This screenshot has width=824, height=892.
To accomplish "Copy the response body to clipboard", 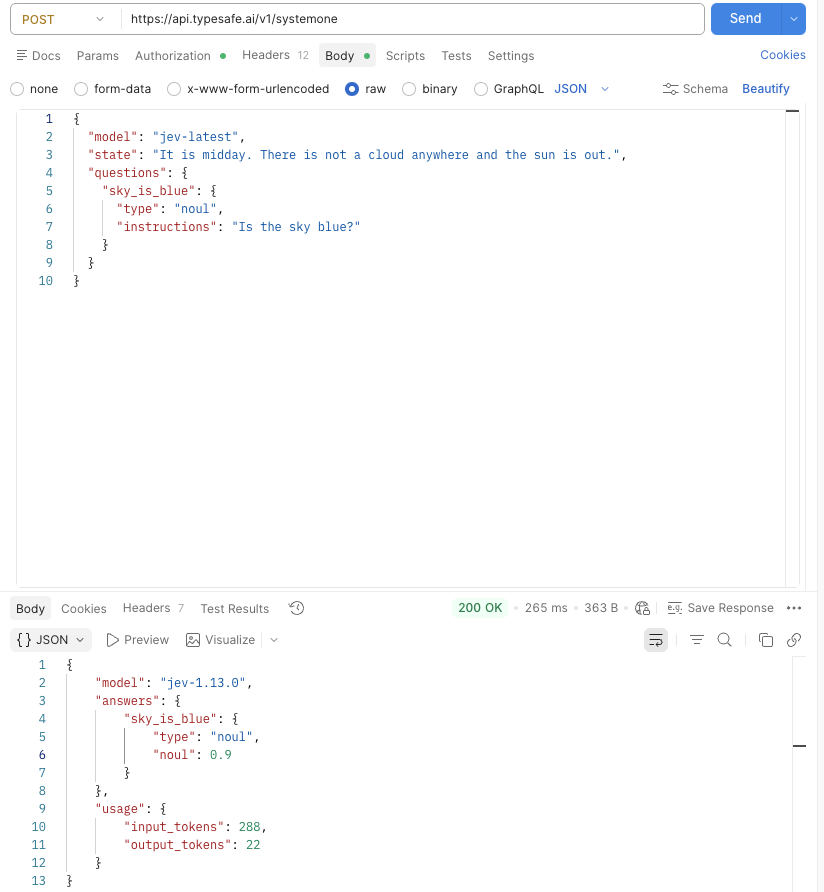I will point(766,640).
